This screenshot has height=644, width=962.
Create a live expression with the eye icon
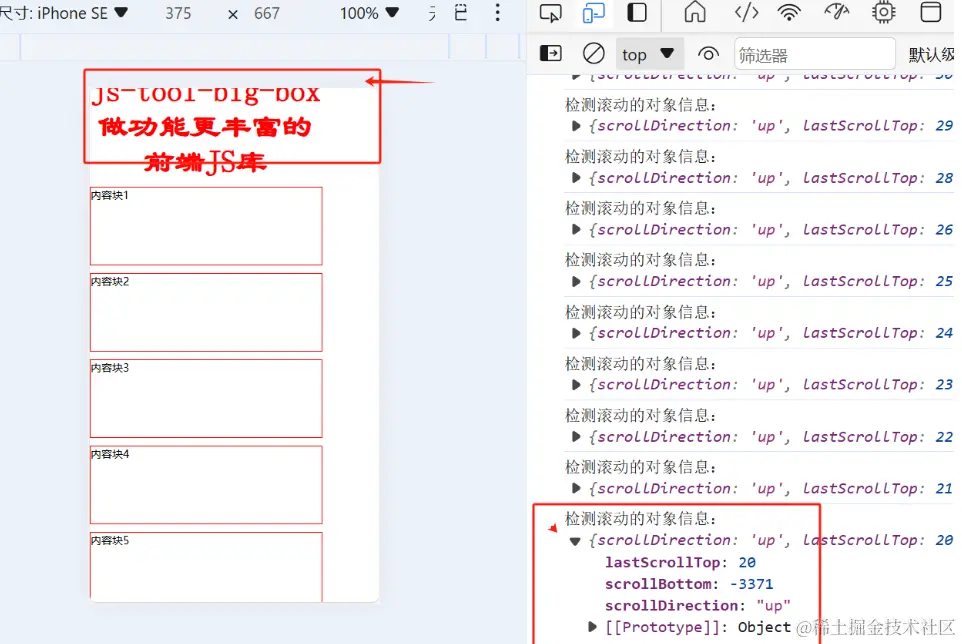(x=708, y=54)
